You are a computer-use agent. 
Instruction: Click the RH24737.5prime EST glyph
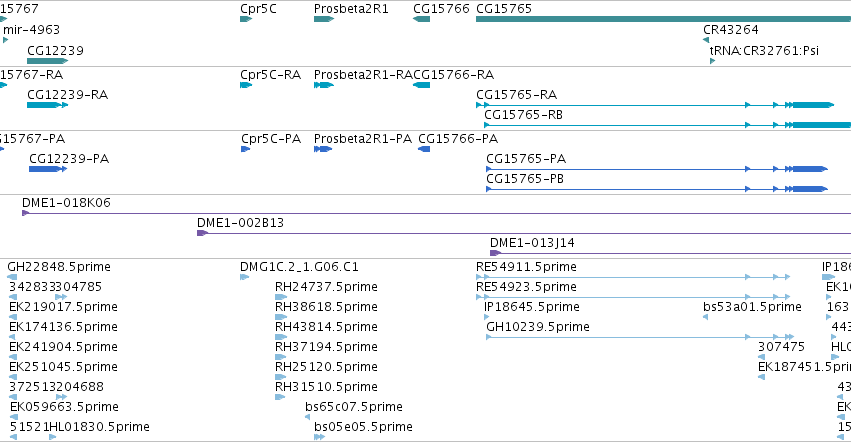pyautogui.click(x=281, y=297)
